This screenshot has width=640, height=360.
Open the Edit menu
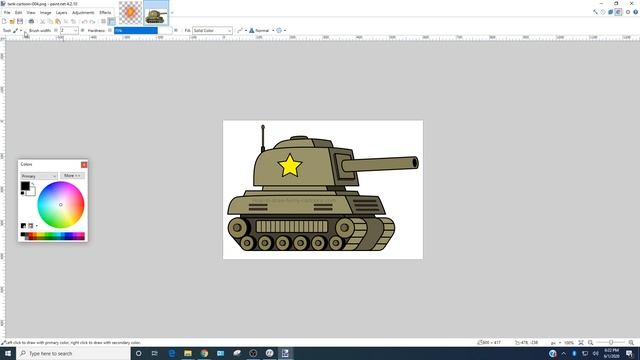tap(18, 13)
